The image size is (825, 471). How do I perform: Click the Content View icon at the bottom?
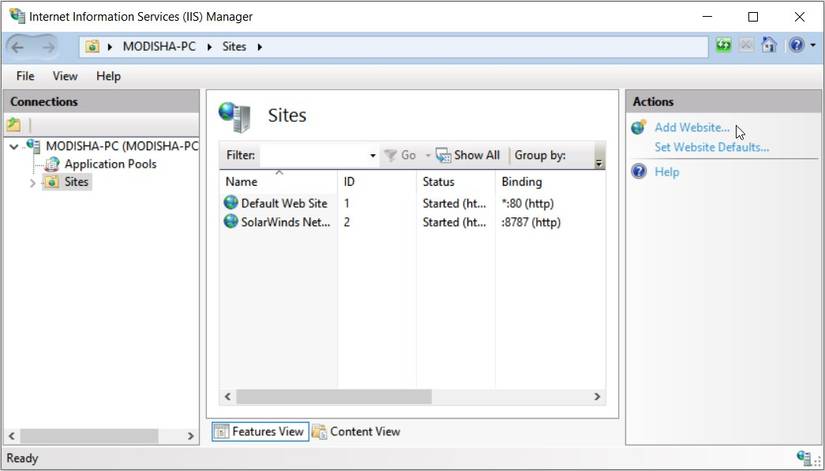point(319,432)
